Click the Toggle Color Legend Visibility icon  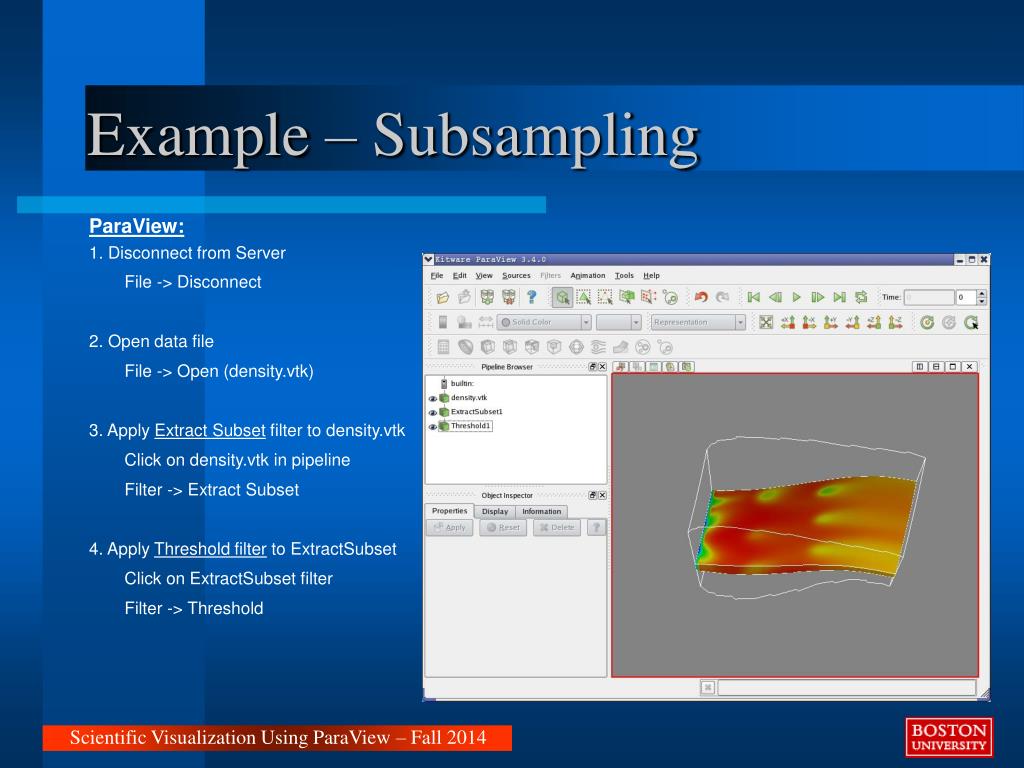click(443, 322)
